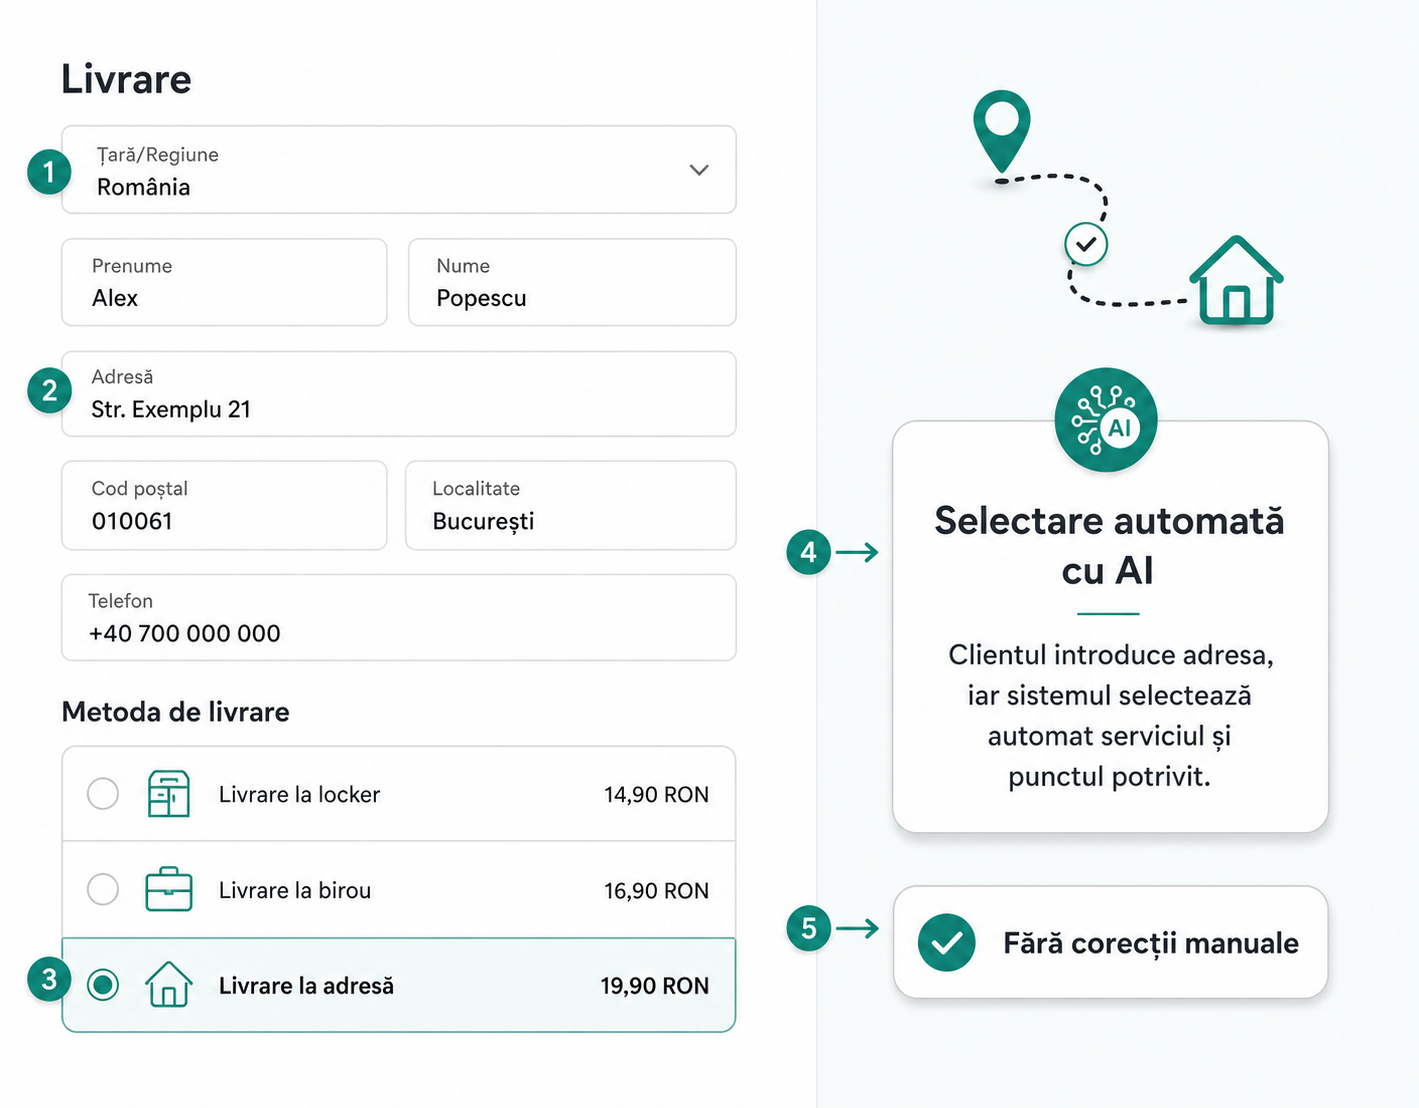Click the Cod poștal field
Screen dimensions: 1419x1108
[224, 505]
